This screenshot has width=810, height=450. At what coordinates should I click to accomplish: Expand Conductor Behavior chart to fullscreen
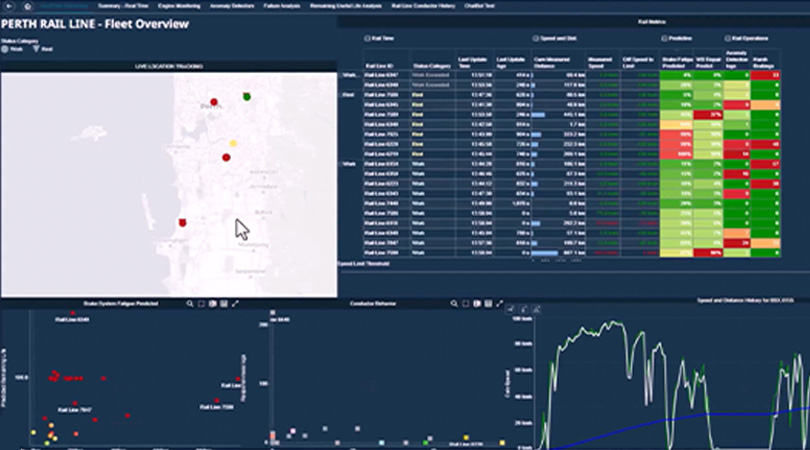pyautogui.click(x=500, y=304)
